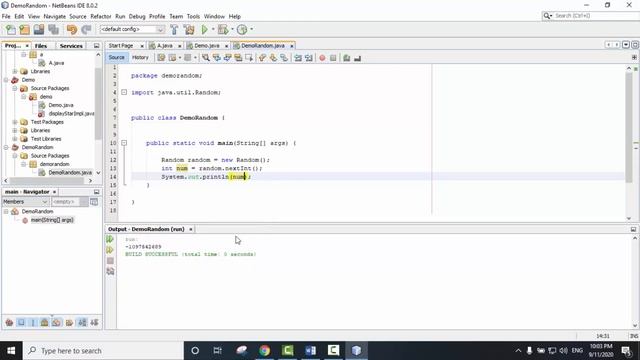This screenshot has width=640, height=360.
Task: Click the Find Selection magnifier in editor toolbar
Action: [x=206, y=58]
